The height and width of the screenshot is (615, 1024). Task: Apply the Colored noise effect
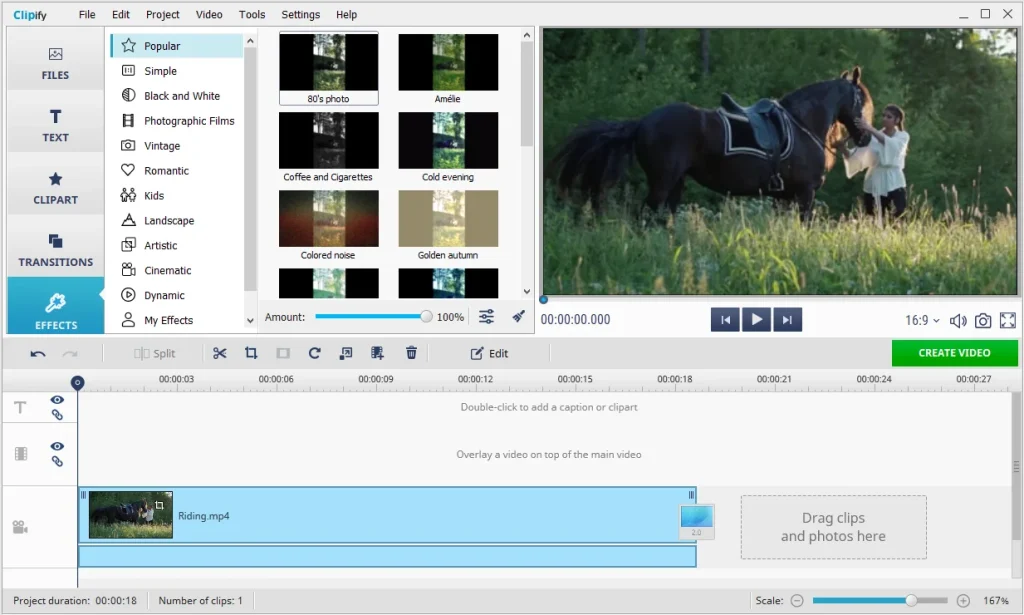click(x=328, y=225)
